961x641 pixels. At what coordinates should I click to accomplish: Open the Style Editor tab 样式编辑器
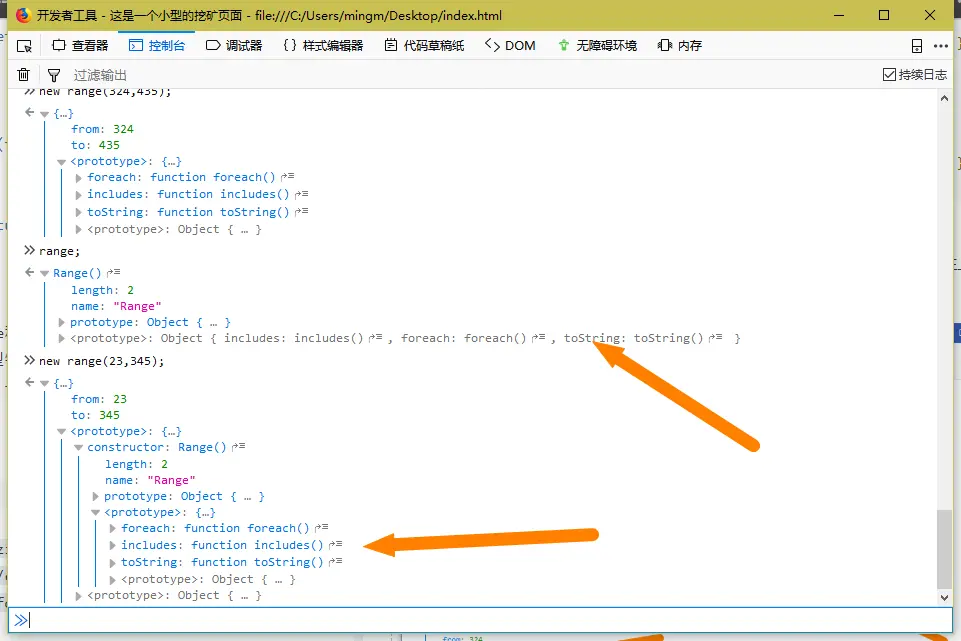point(323,45)
